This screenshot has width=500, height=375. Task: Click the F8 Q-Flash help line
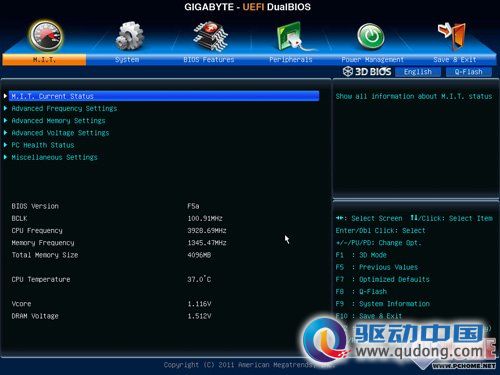coord(361,292)
